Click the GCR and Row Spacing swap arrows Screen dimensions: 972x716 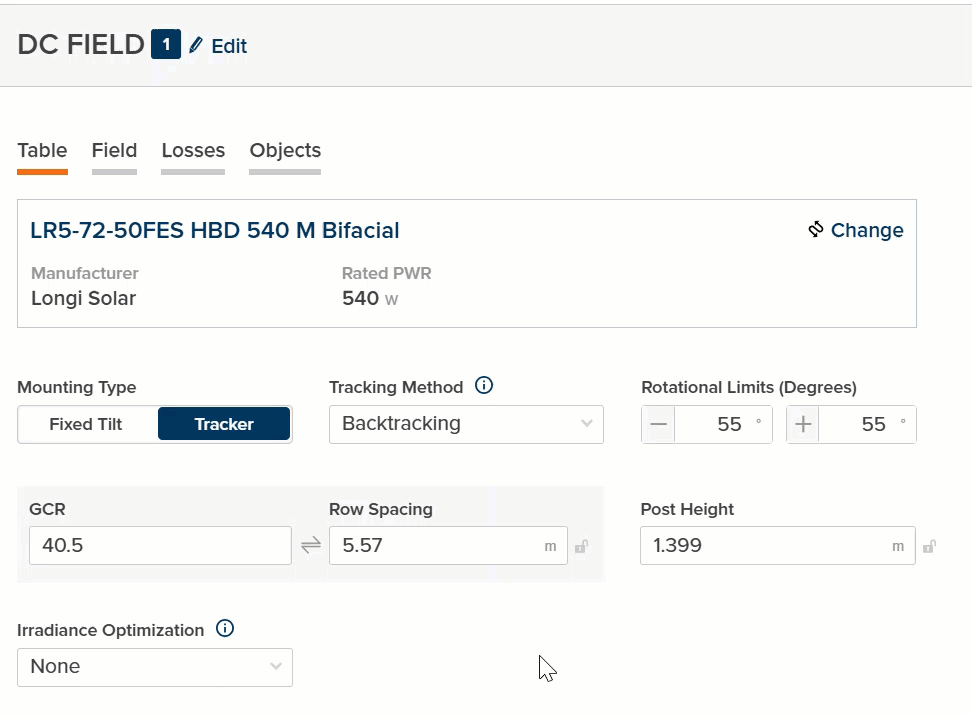pos(311,546)
